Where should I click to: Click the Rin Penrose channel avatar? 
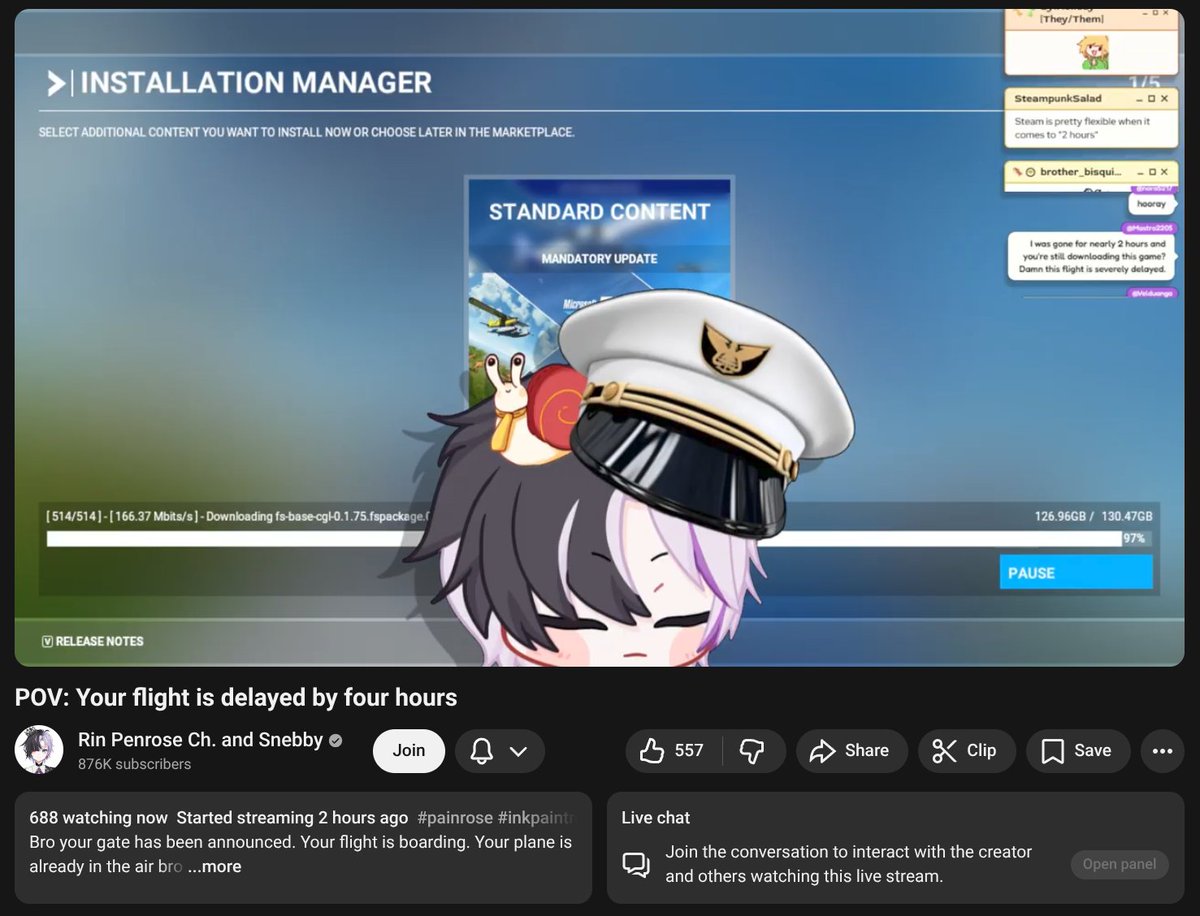(x=40, y=750)
